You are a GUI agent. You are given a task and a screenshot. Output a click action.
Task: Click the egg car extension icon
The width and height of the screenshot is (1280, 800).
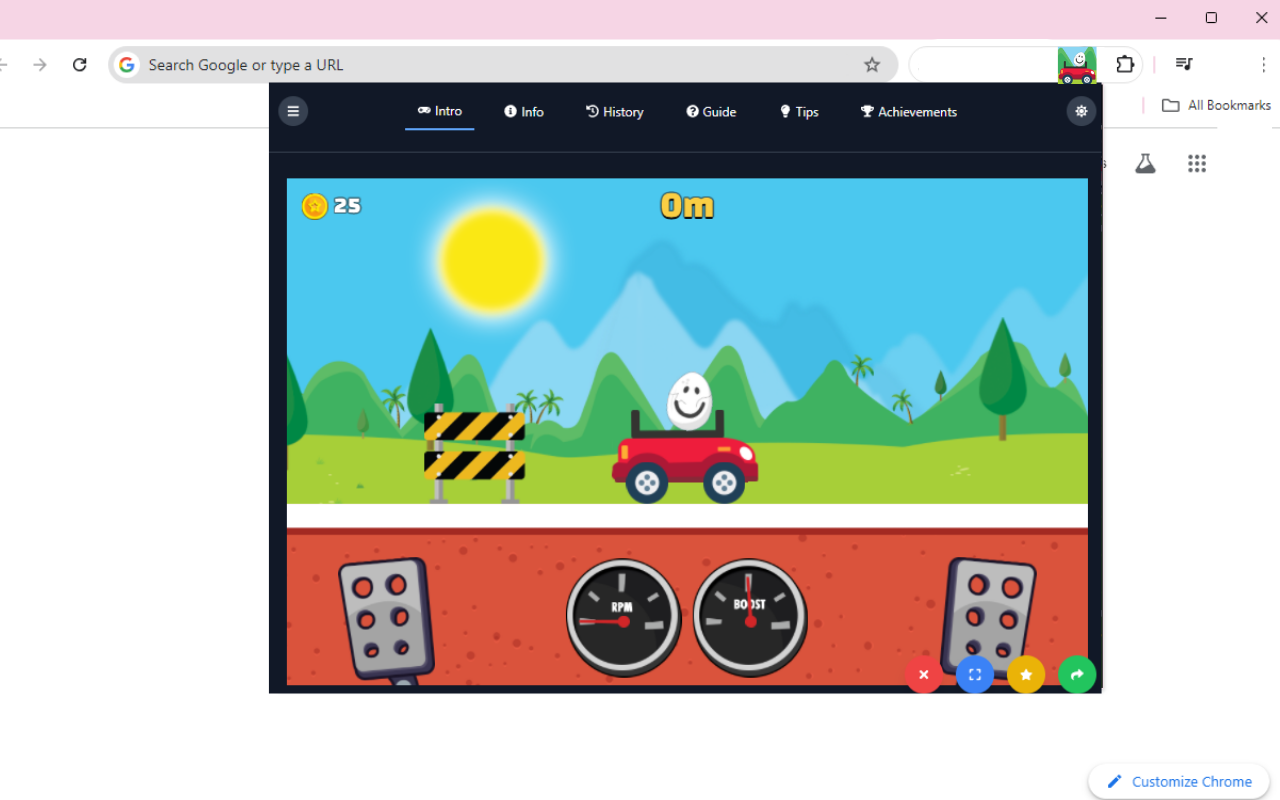tap(1077, 65)
